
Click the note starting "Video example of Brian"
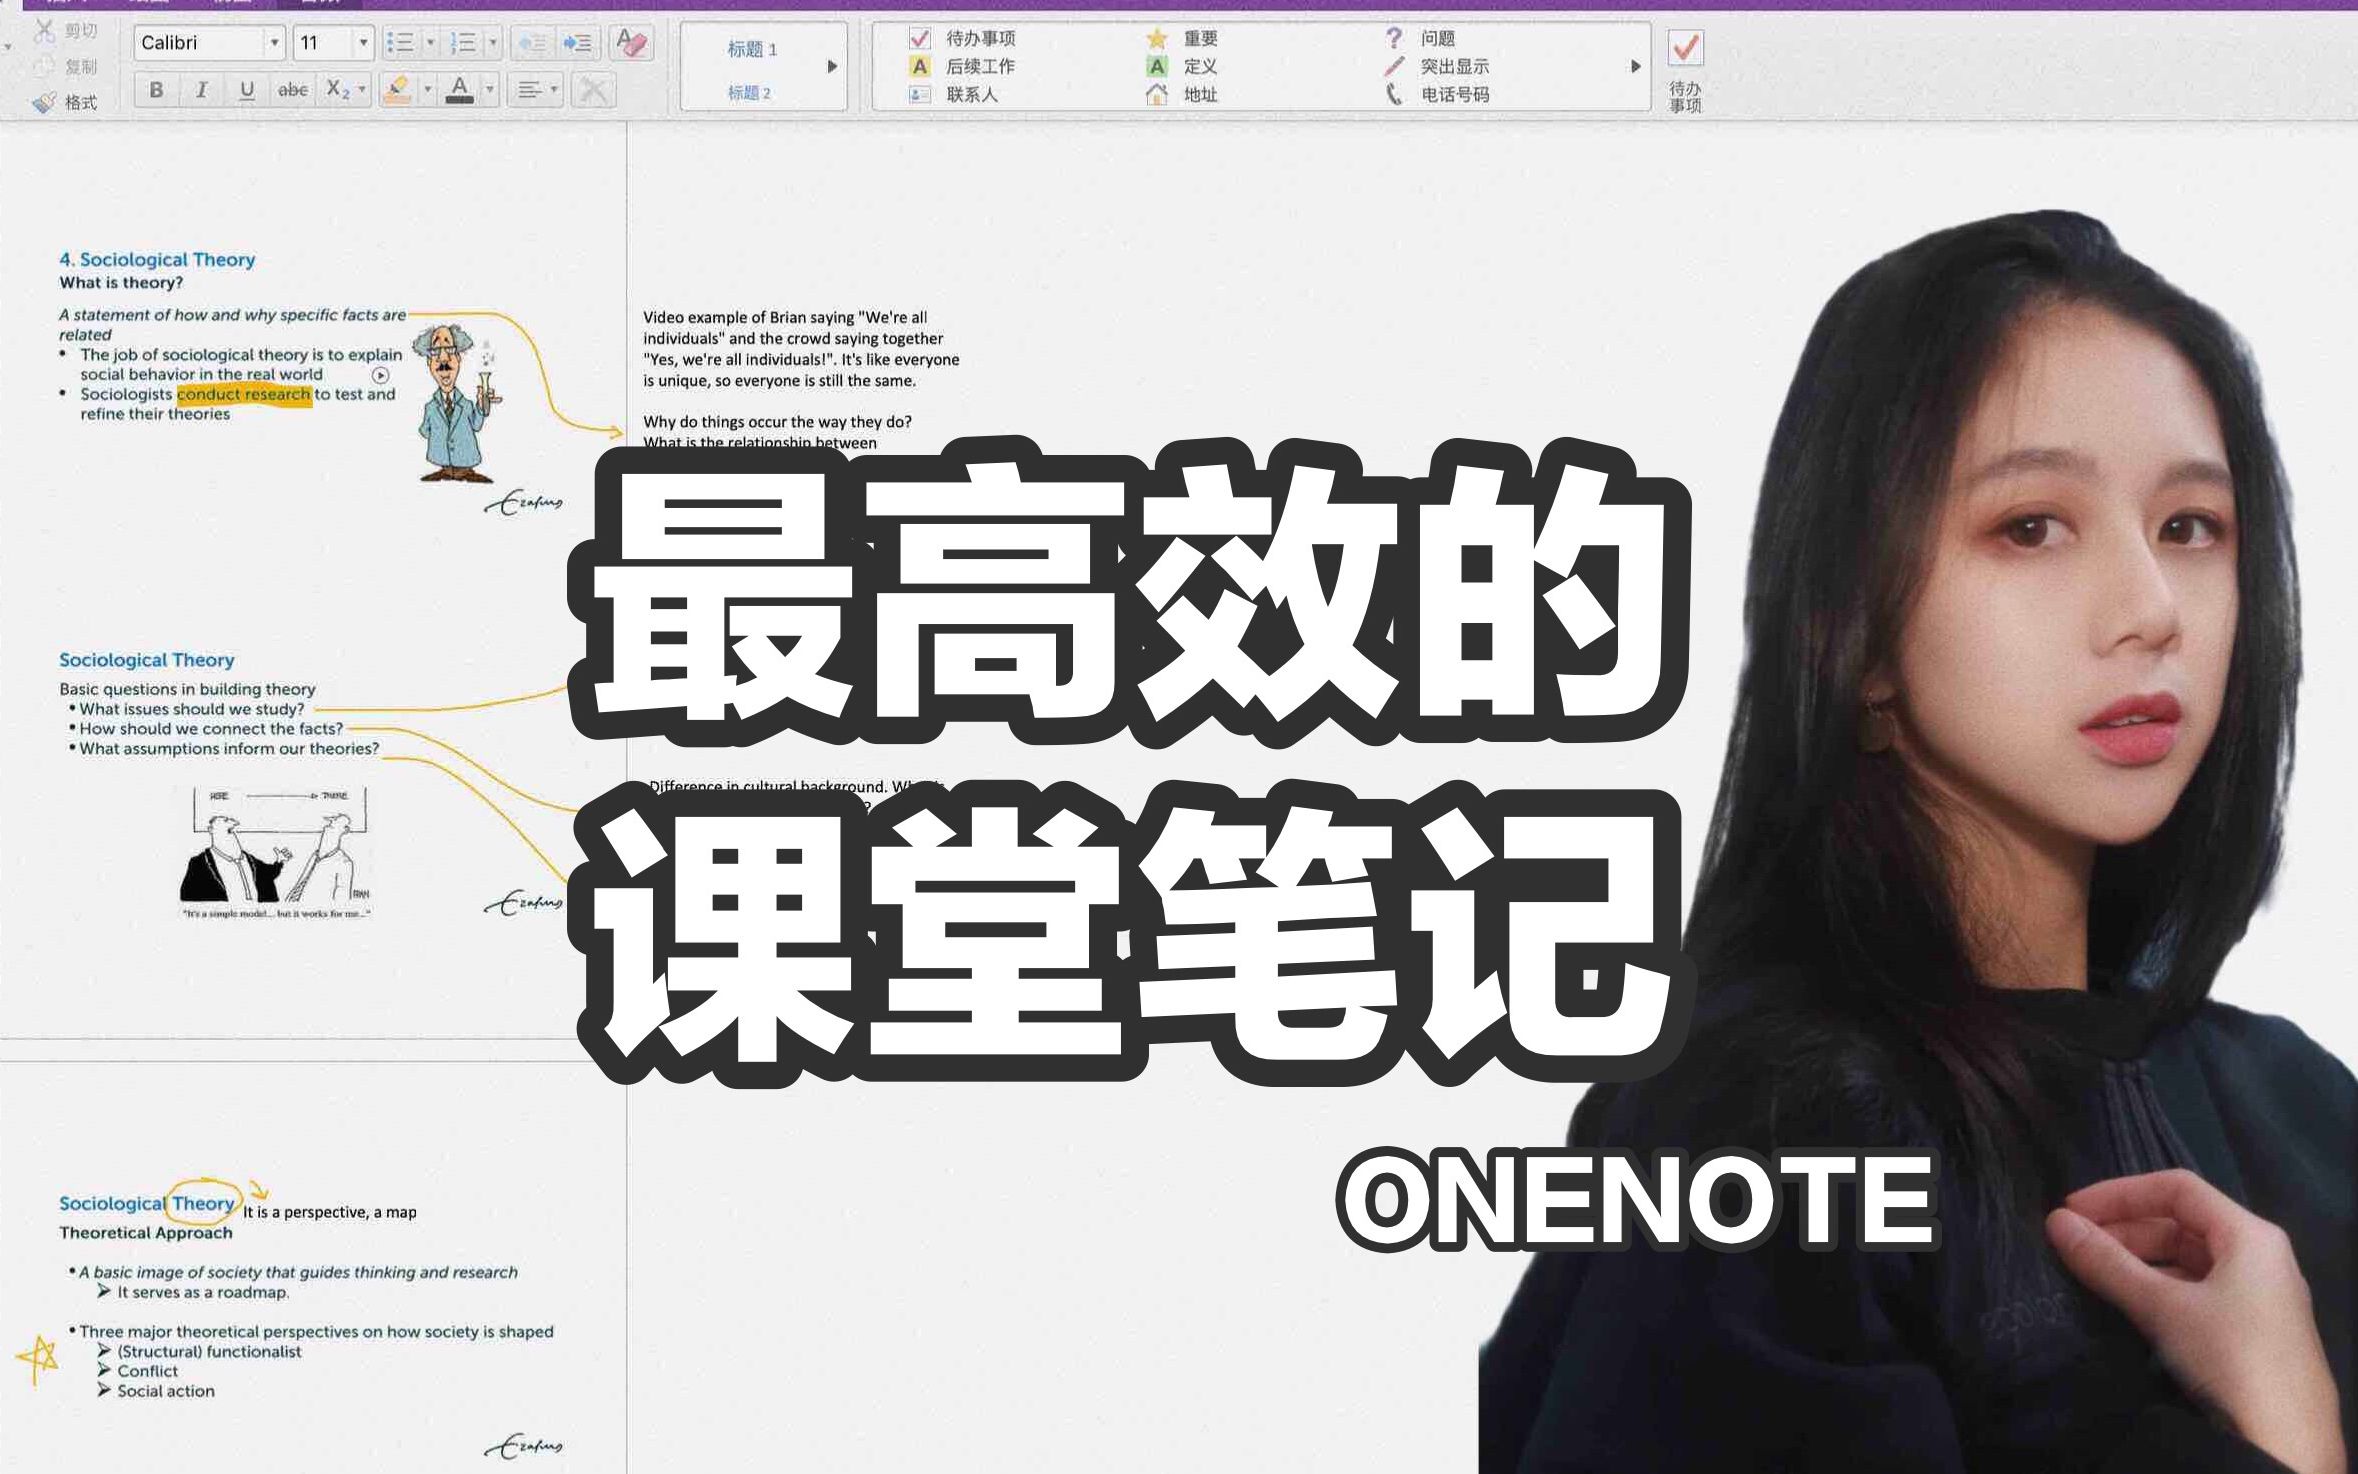point(800,349)
